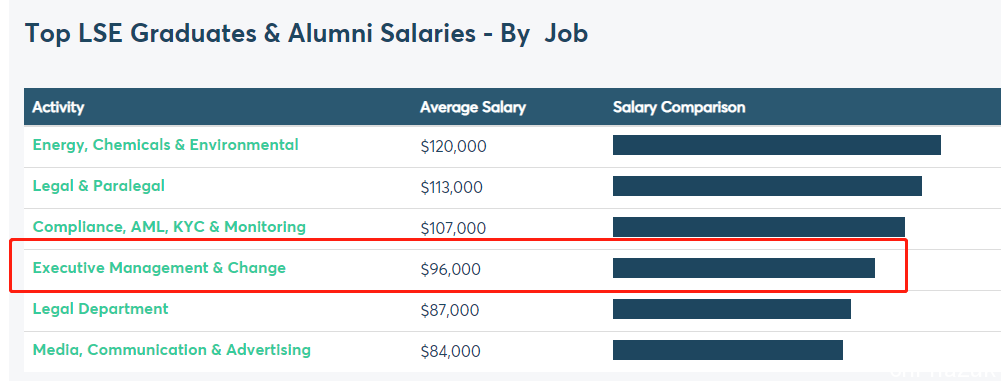Click Compliance, AML, KYC & Monitoring link
Screen dimensions: 1001x381
[169, 227]
